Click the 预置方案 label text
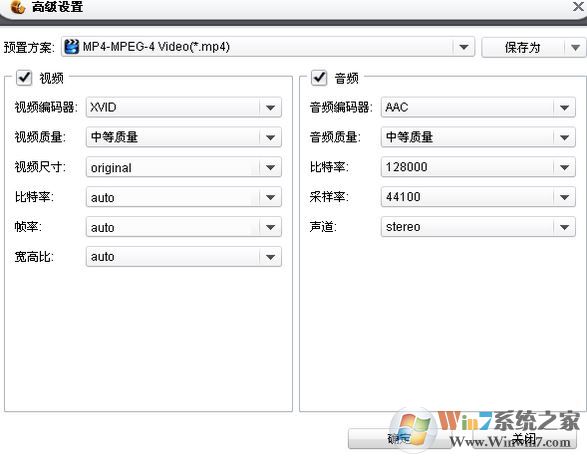587x456 pixels. (29, 48)
